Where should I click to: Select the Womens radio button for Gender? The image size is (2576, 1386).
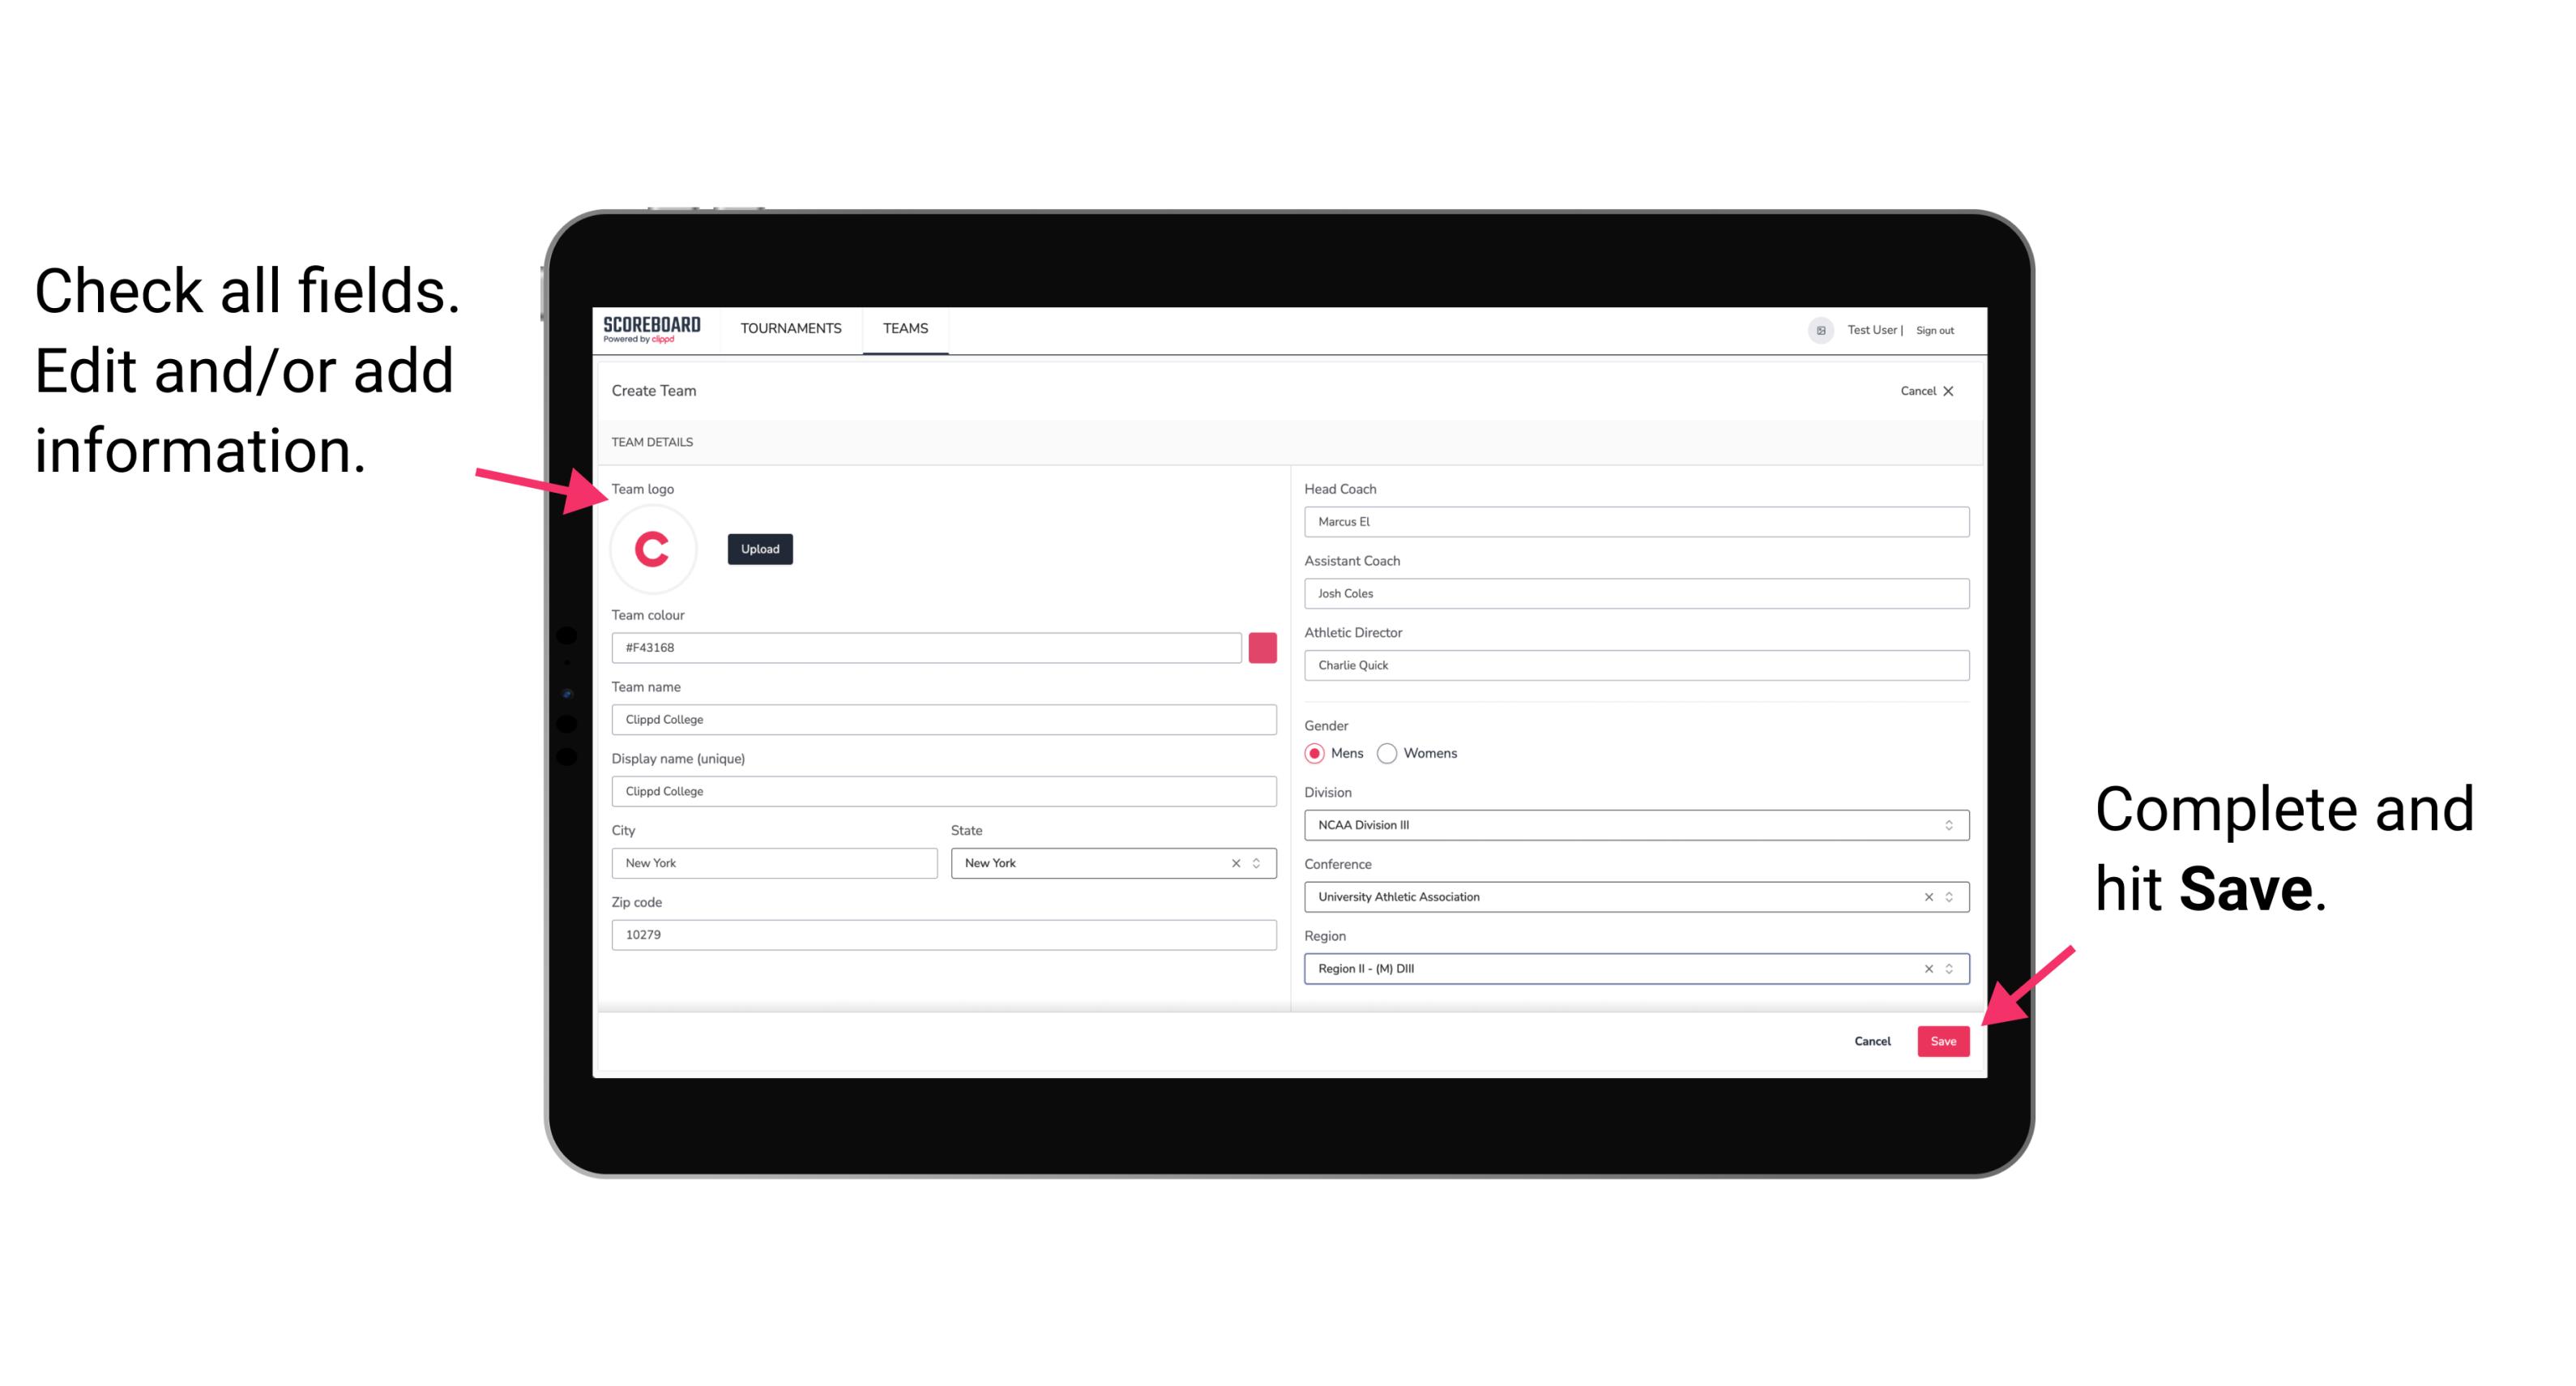1400,753
